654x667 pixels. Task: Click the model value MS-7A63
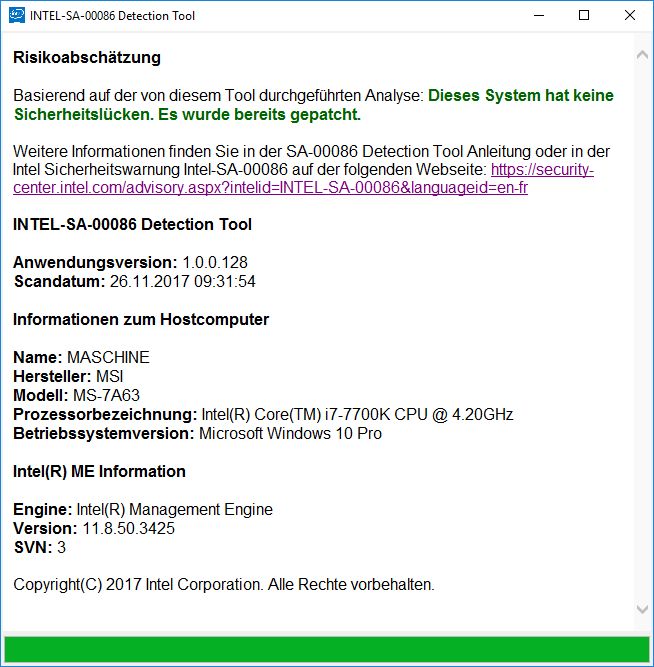point(106,396)
